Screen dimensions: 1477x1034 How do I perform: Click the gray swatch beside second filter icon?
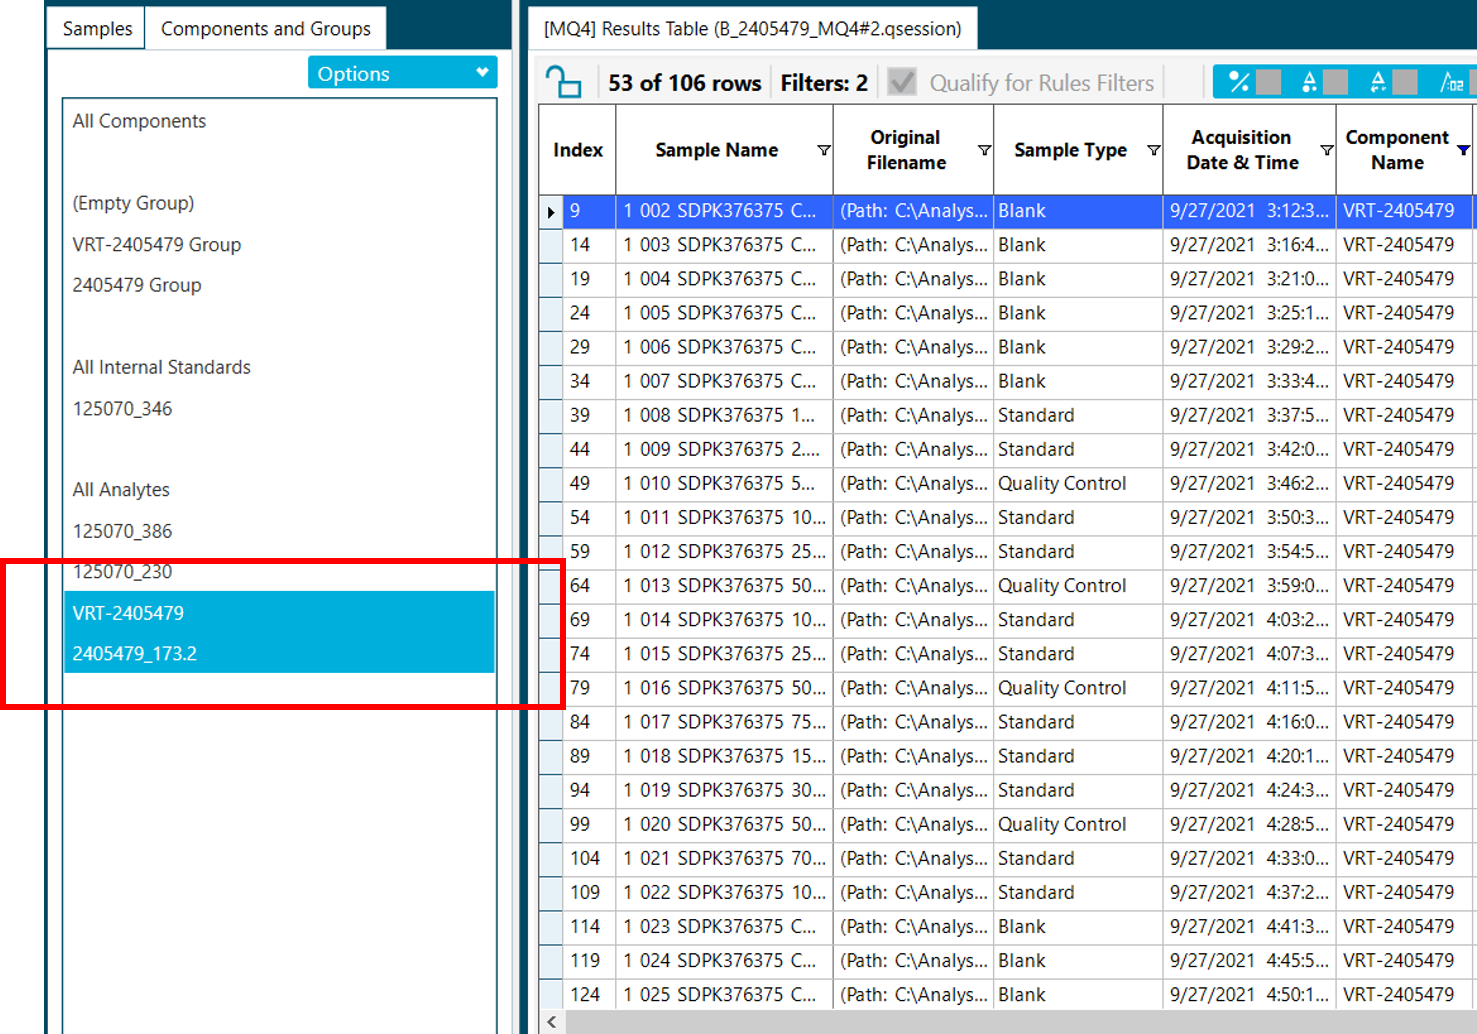tap(1335, 82)
